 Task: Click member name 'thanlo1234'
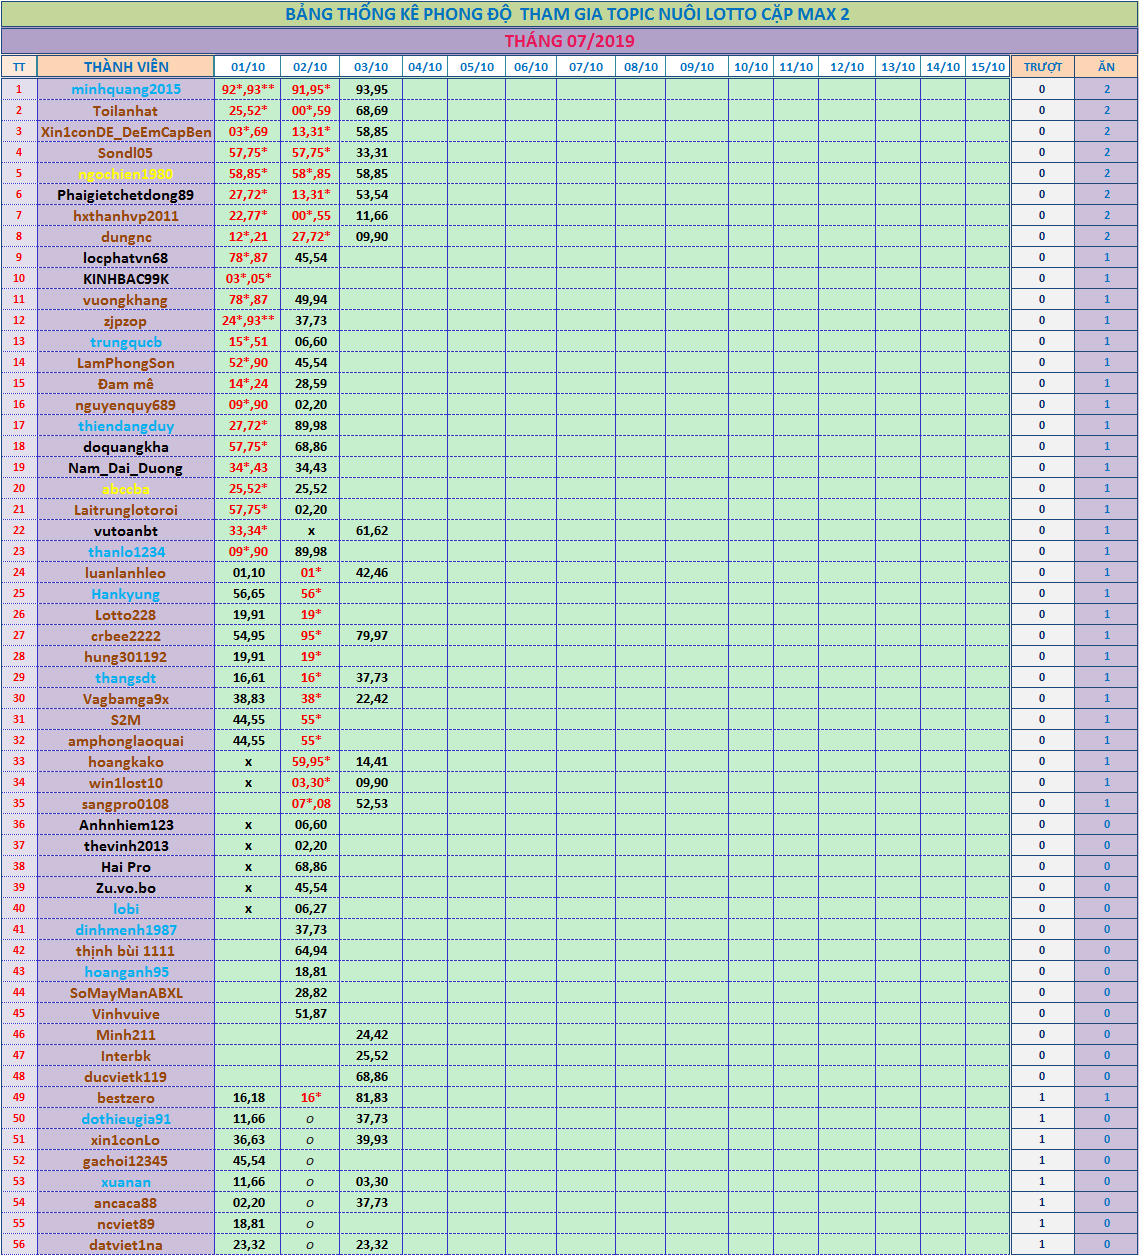[x=126, y=551]
